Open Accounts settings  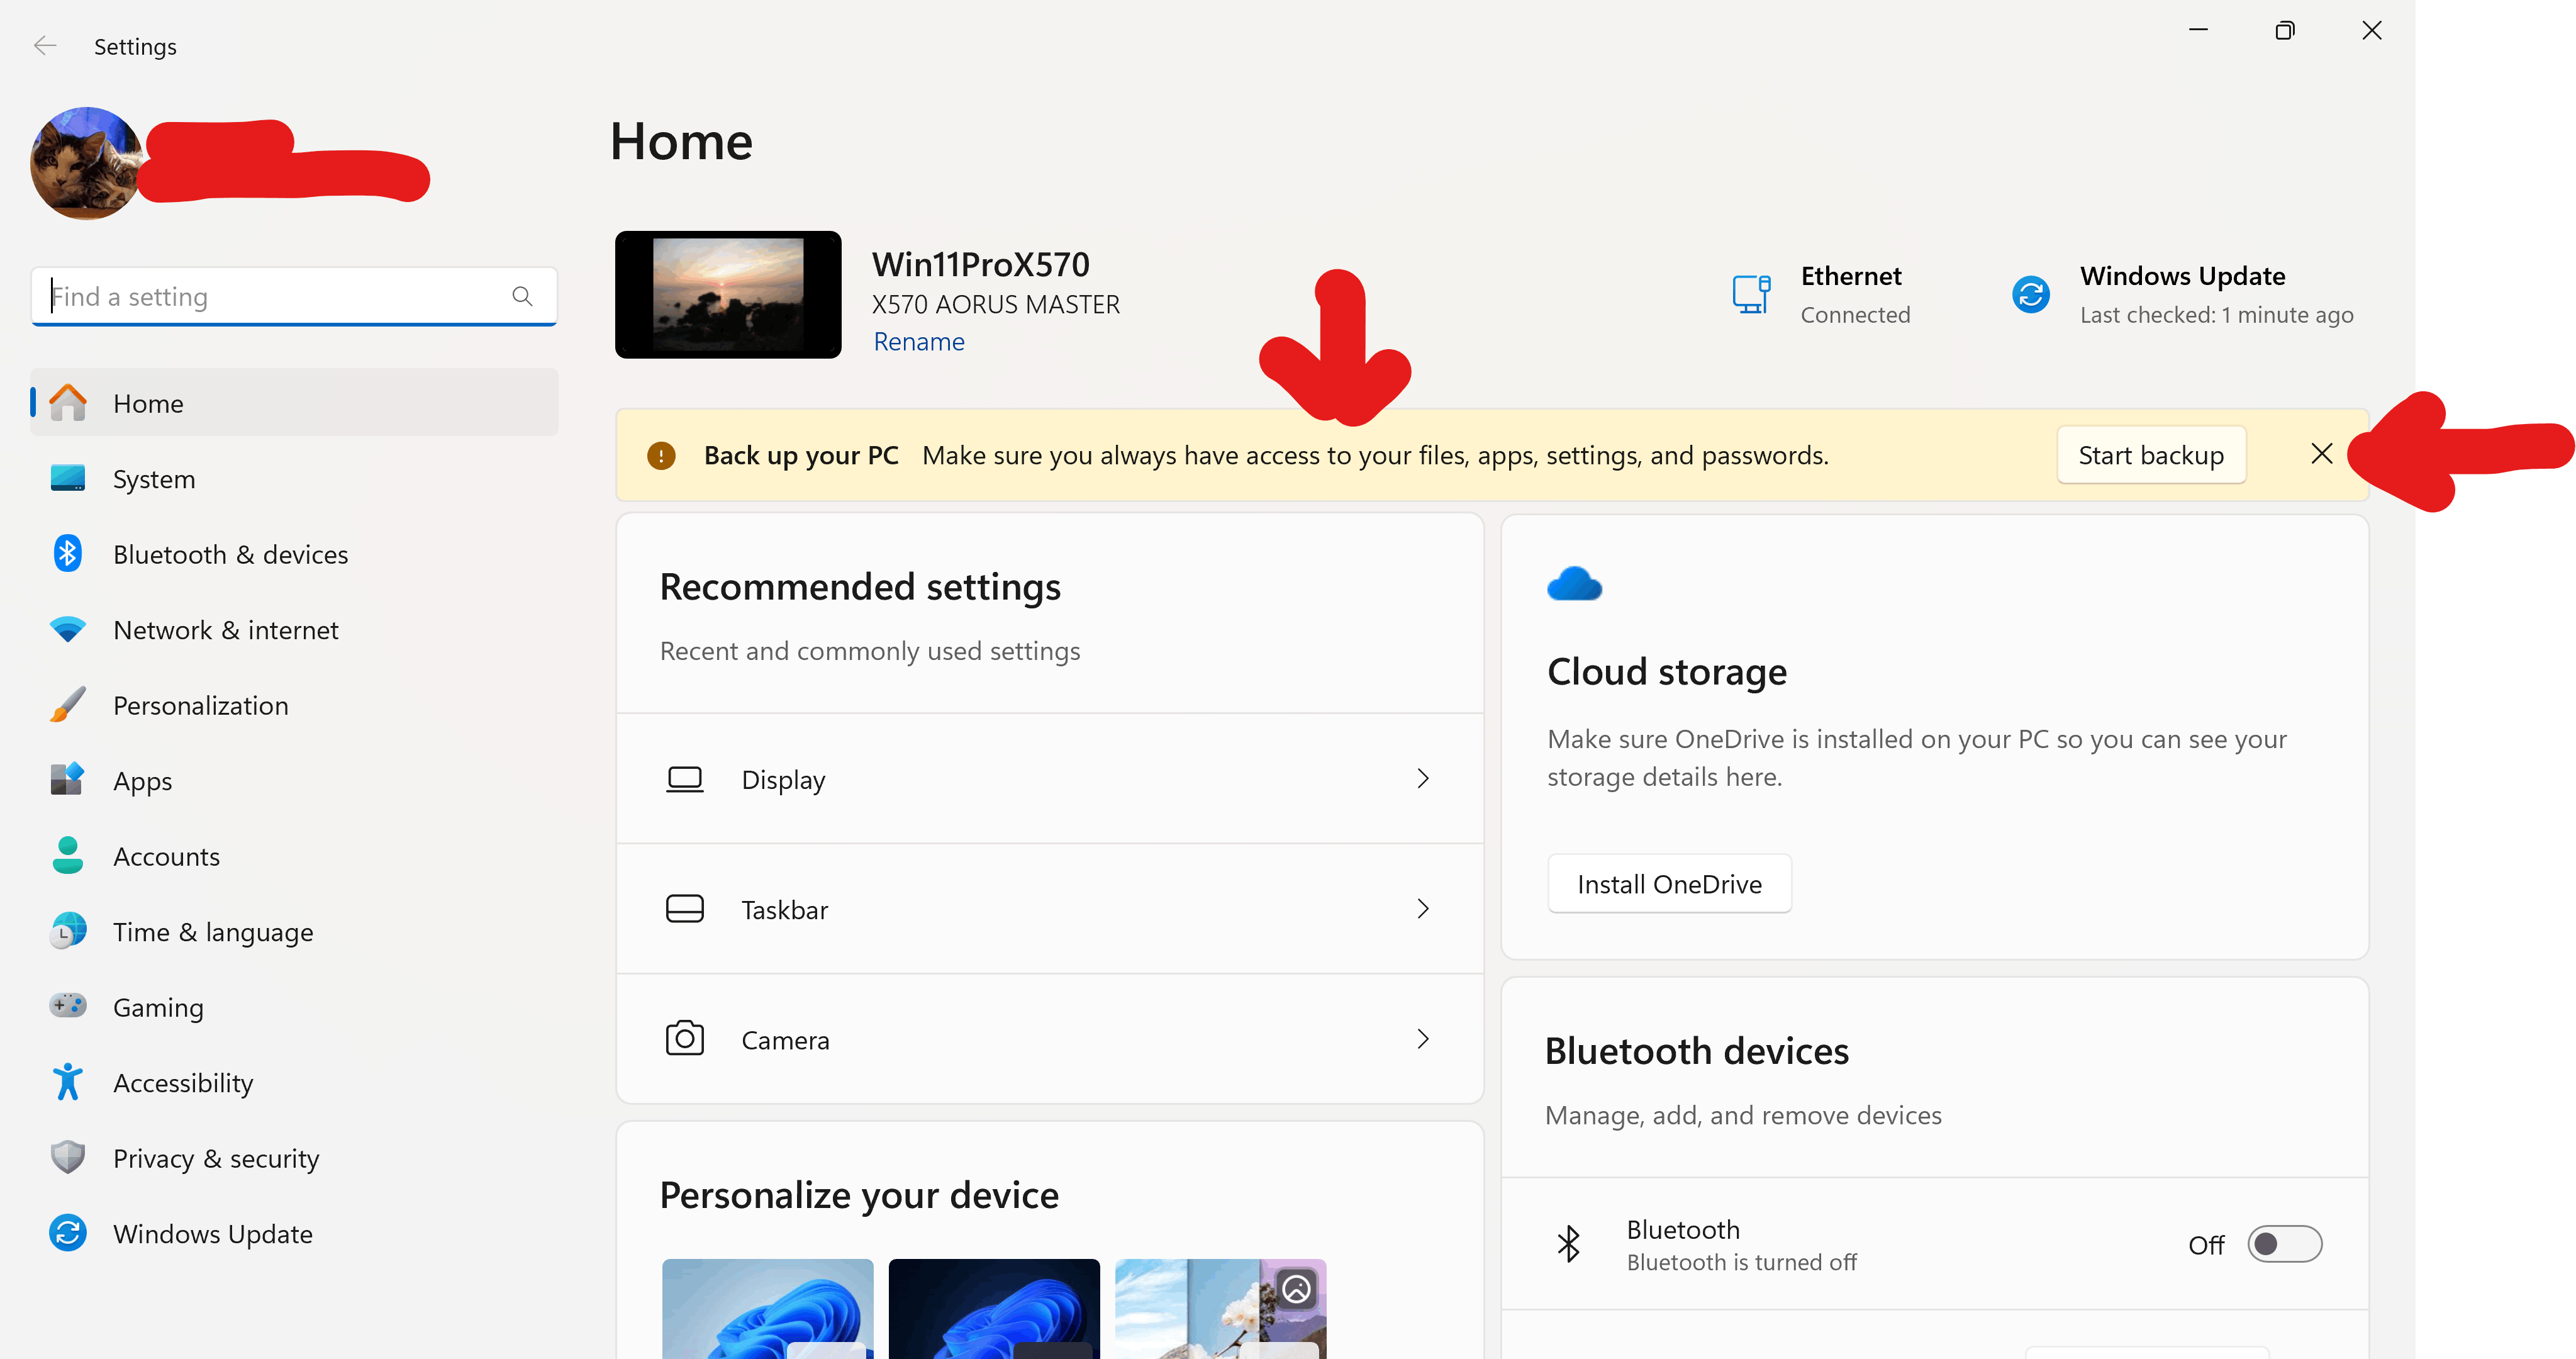point(294,856)
